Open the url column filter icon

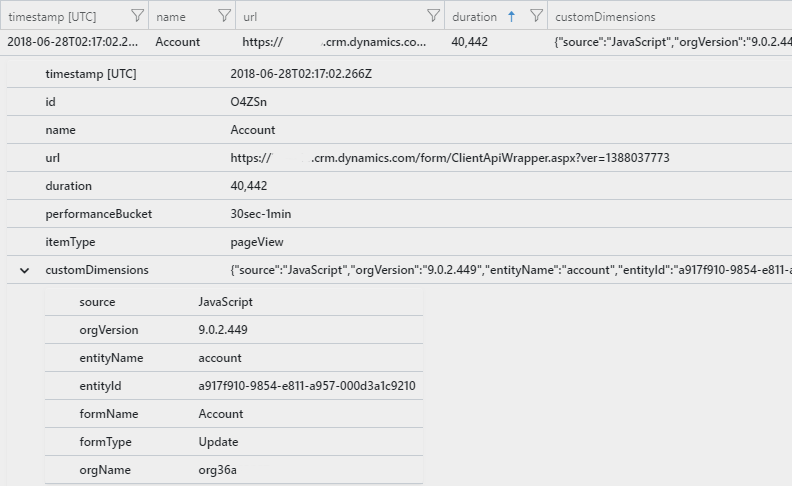pyautogui.click(x=433, y=16)
